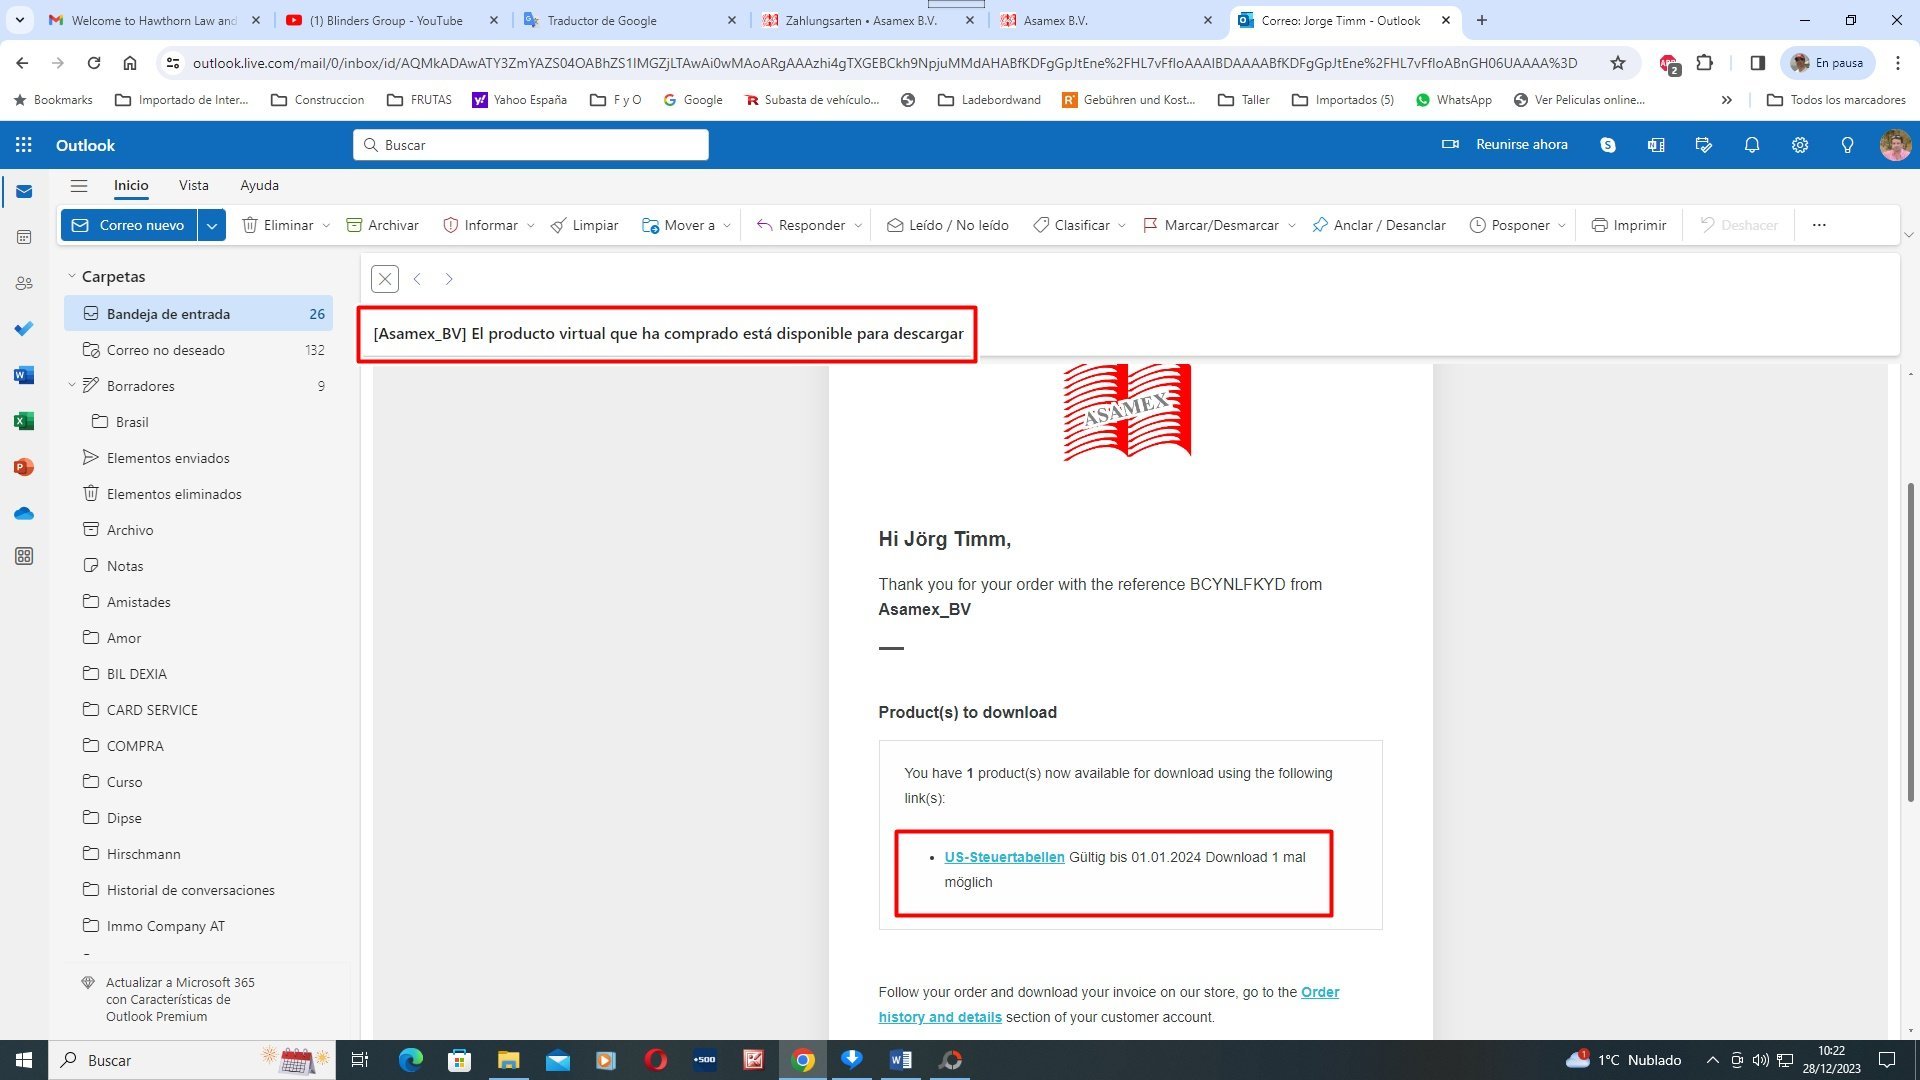Open the Calendar icon in left sidebar

pyautogui.click(x=24, y=237)
